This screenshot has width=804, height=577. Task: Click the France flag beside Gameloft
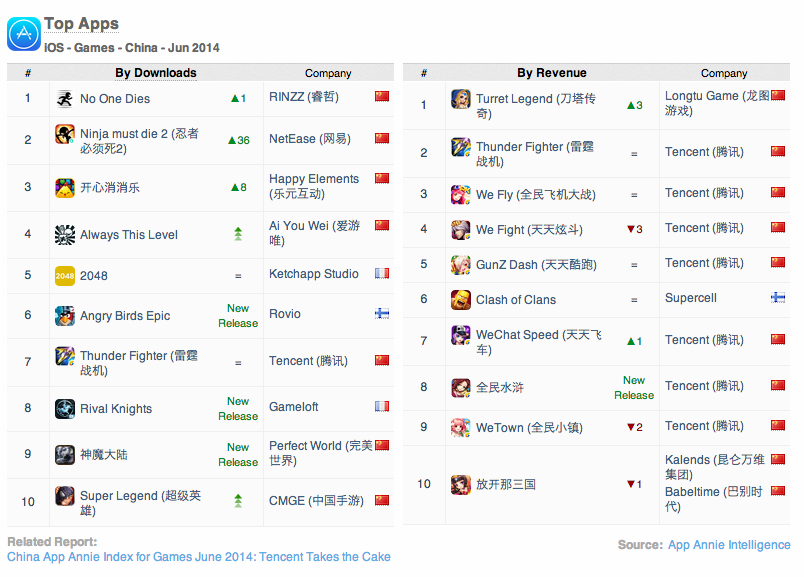pyautogui.click(x=381, y=406)
